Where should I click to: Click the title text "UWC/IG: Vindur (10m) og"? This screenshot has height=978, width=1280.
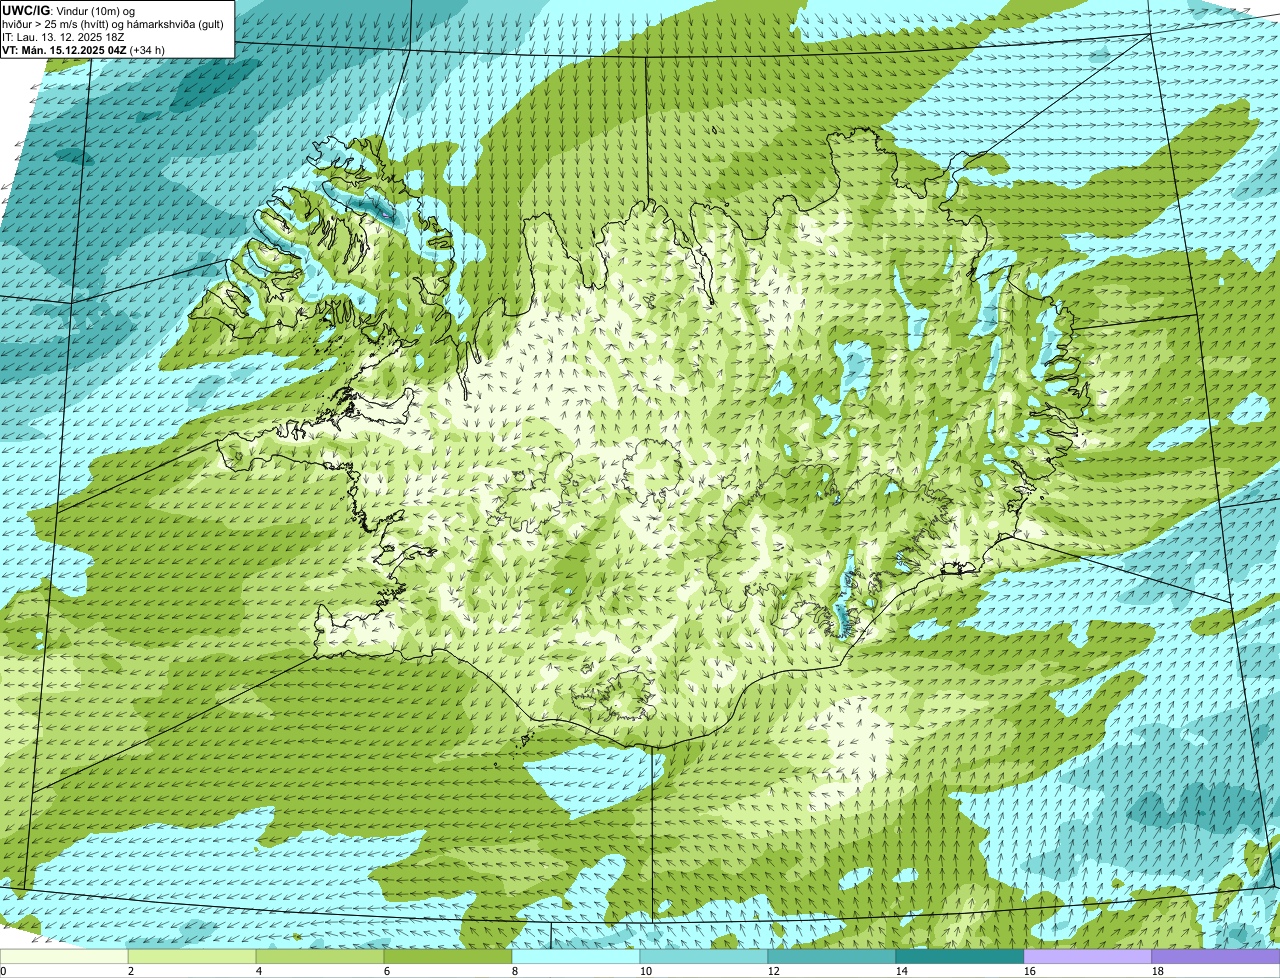click(x=68, y=10)
